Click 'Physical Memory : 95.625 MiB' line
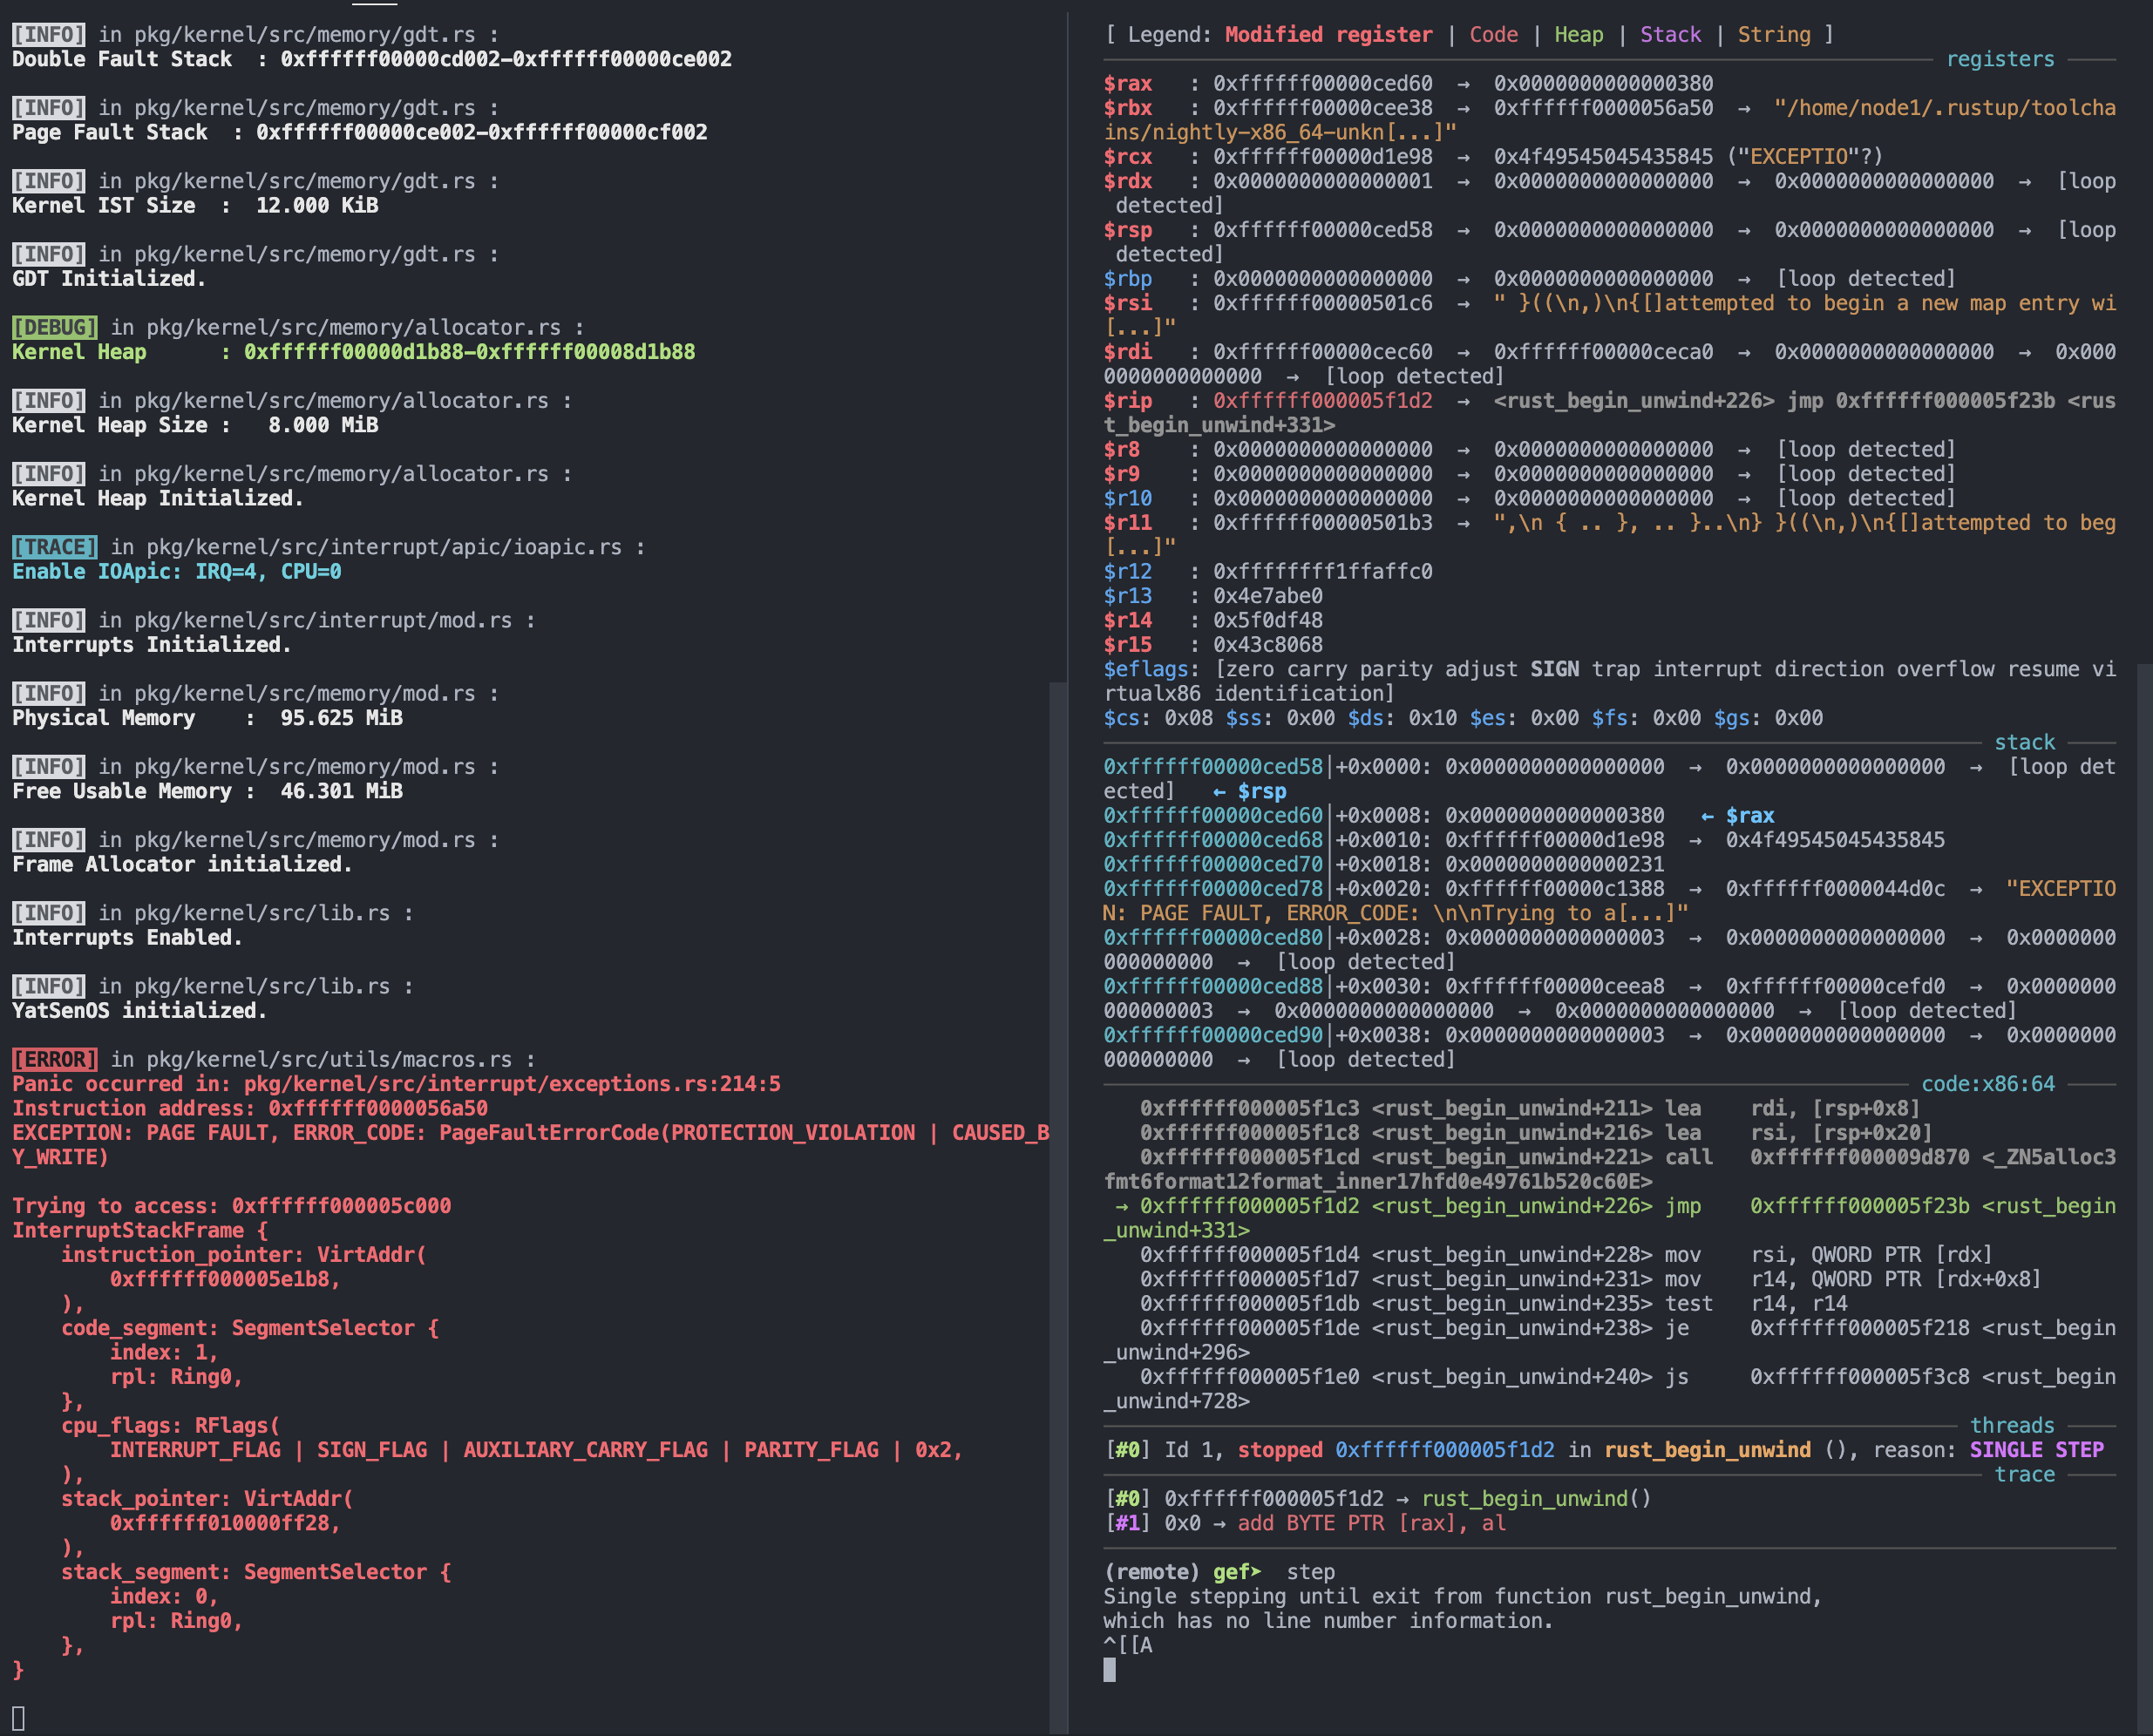Screen dimensions: 2153x1736 click(x=207, y=718)
